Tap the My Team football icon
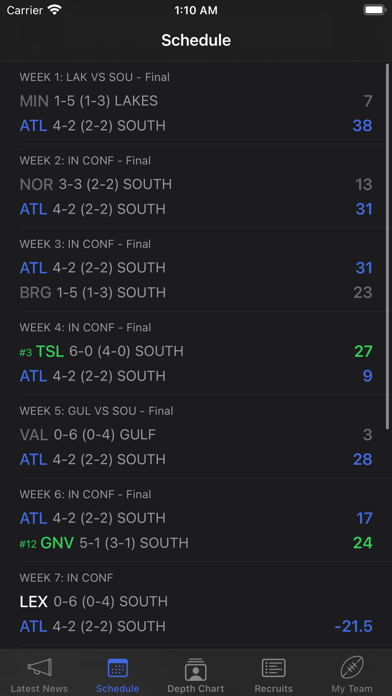Screen dimensions: 392x696 [x=352, y=667]
